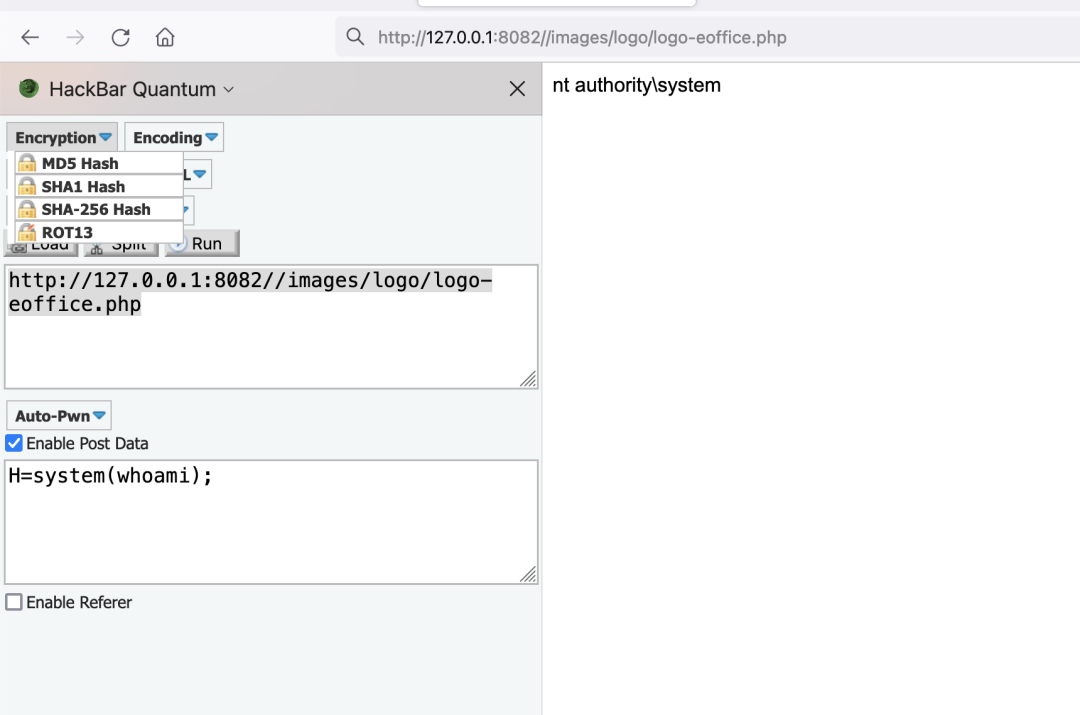This screenshot has height=715, width=1080.
Task: Click the resize grip of post data textarea
Action: coord(528,574)
